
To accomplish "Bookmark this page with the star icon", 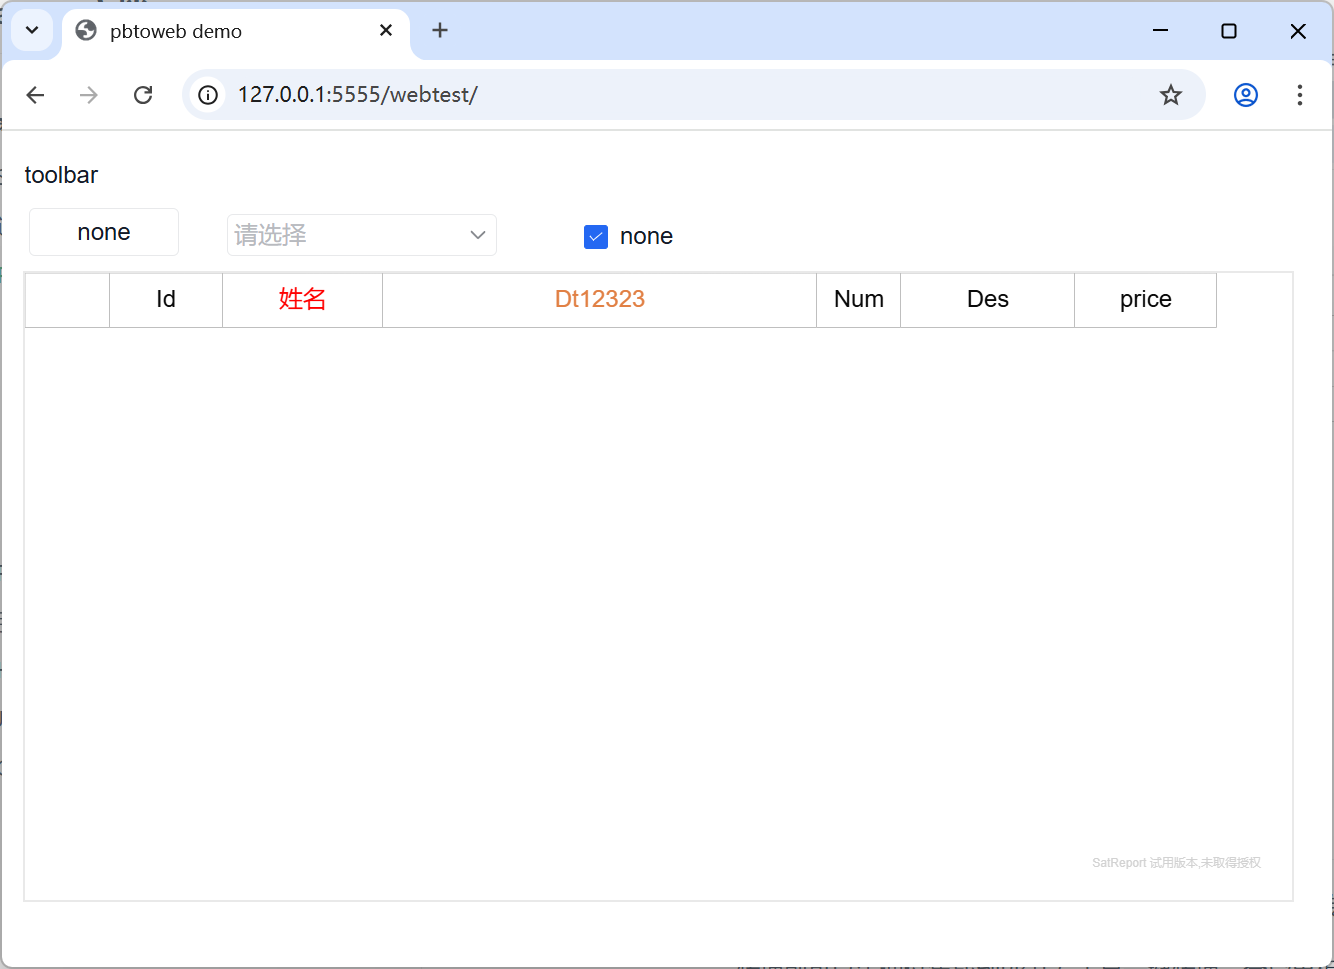I will [x=1170, y=95].
